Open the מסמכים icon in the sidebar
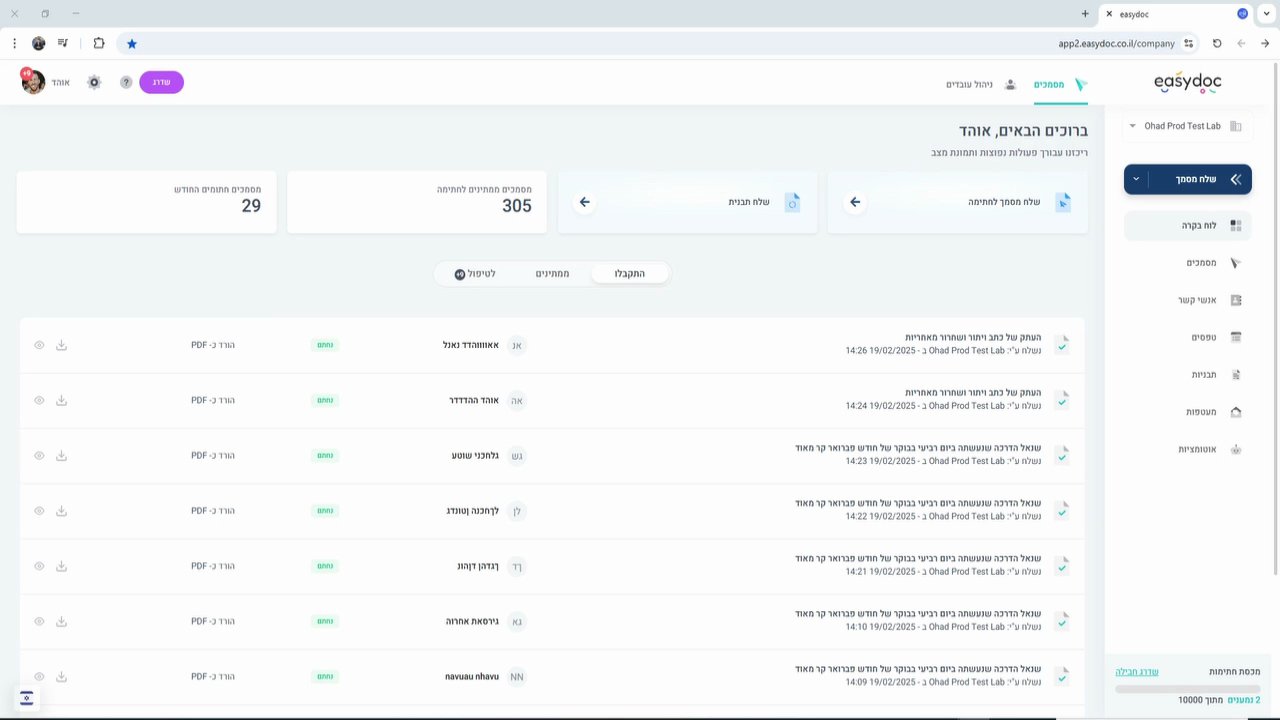This screenshot has height=720, width=1280. click(x=1236, y=263)
